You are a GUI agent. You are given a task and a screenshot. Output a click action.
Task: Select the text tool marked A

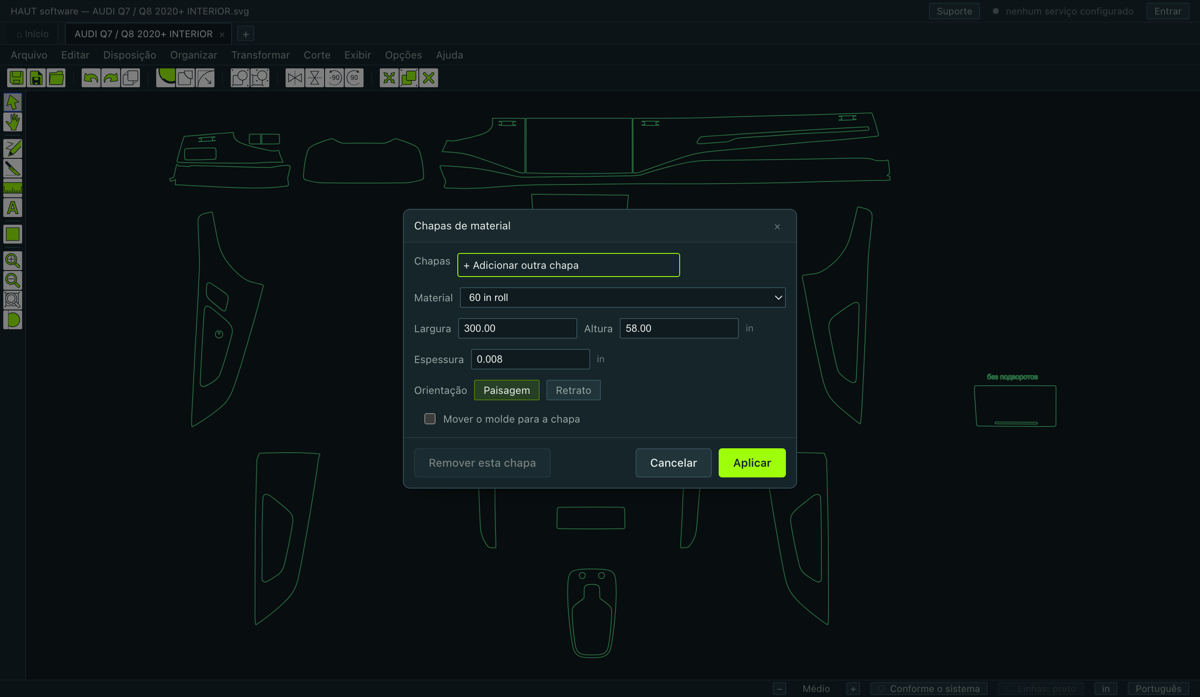12,208
